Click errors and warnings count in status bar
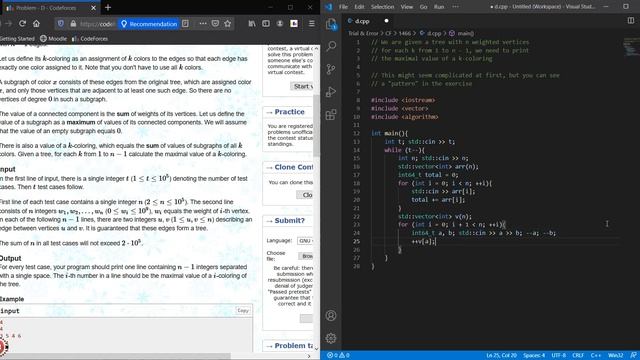 tap(338, 355)
